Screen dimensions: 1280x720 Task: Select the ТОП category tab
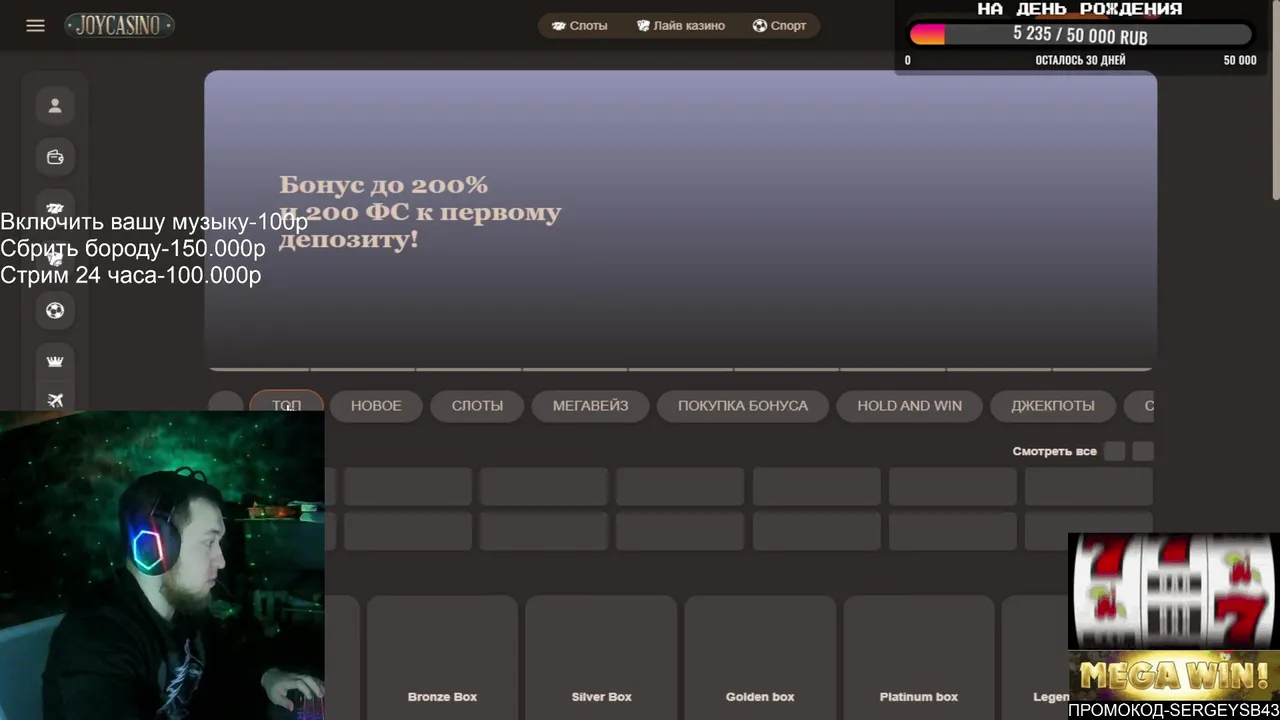pyautogui.click(x=286, y=406)
